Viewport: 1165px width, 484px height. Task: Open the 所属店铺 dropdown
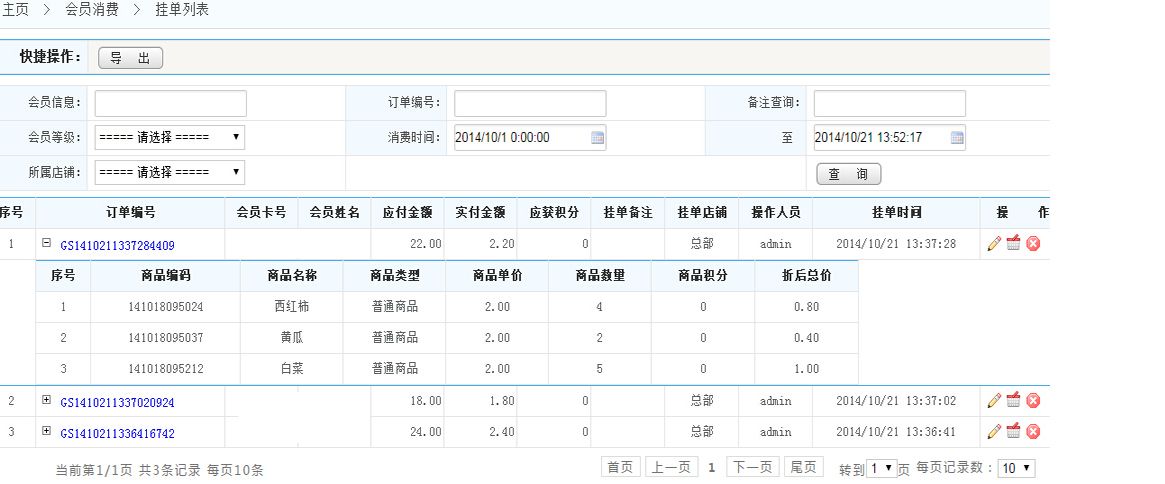169,172
